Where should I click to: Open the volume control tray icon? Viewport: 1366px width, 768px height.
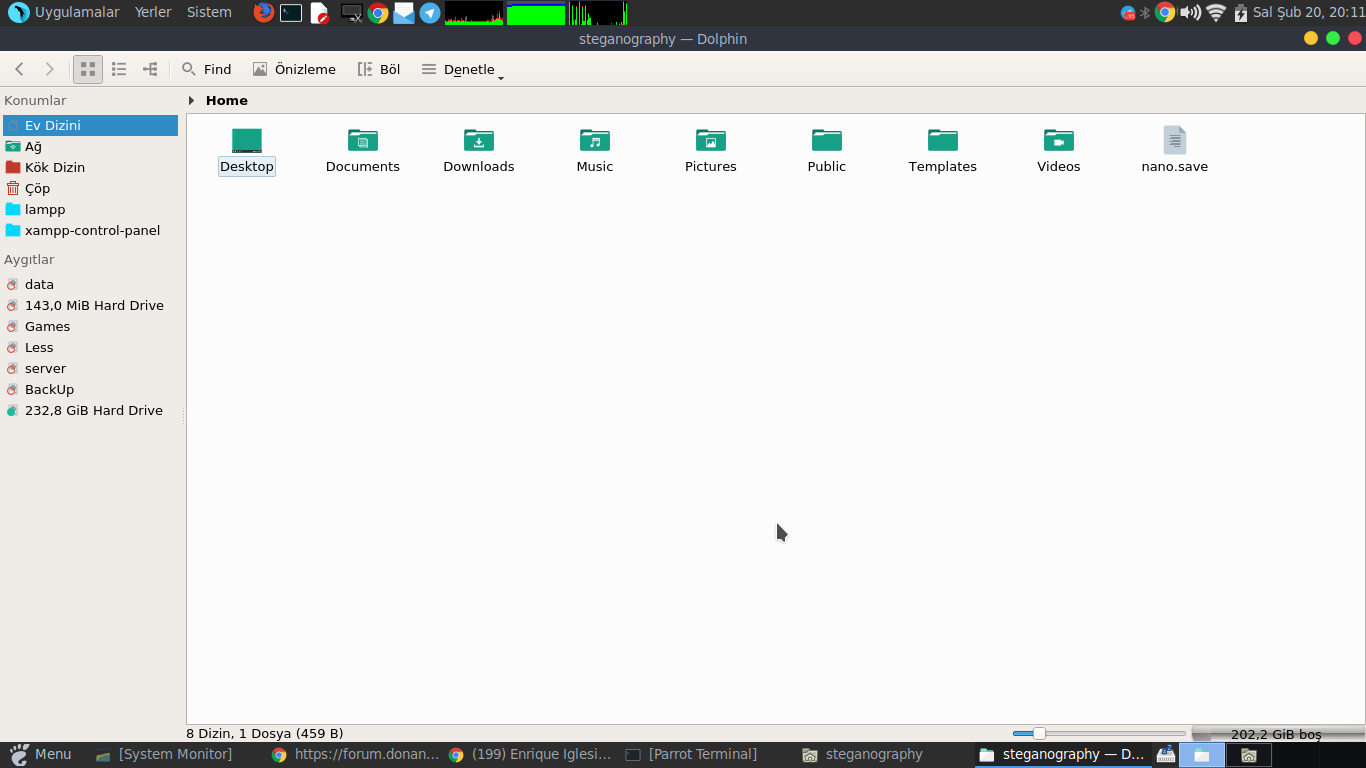tap(1190, 13)
